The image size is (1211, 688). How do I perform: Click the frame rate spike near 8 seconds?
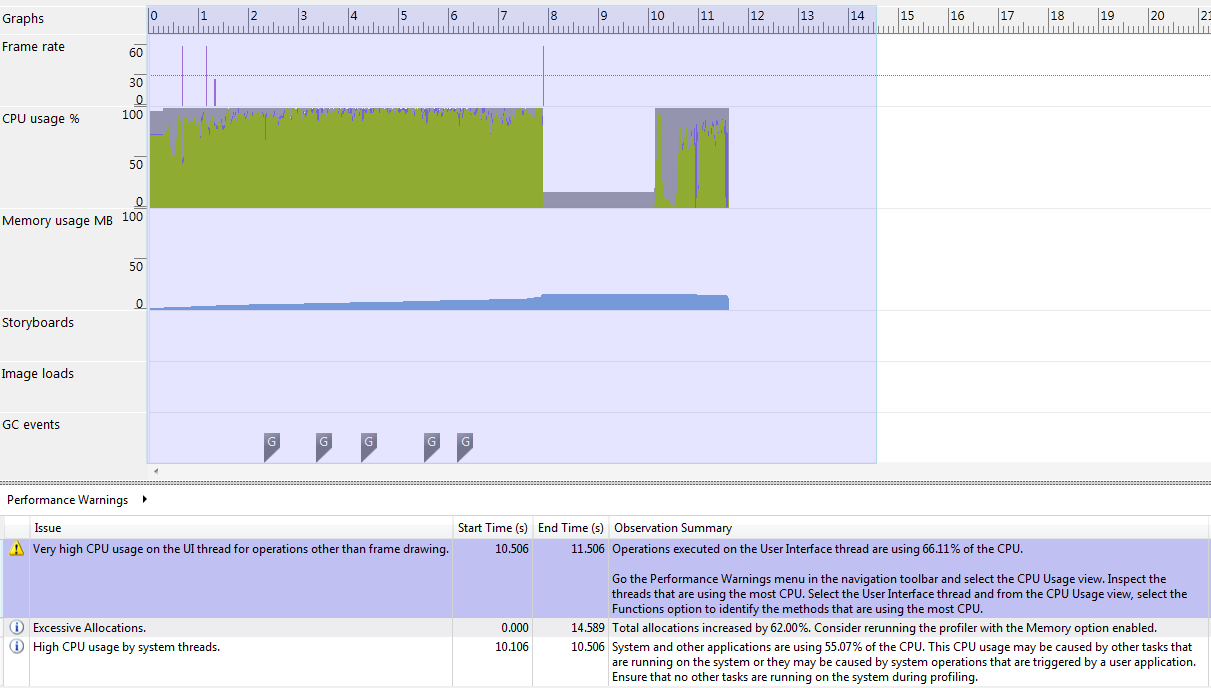point(544,76)
